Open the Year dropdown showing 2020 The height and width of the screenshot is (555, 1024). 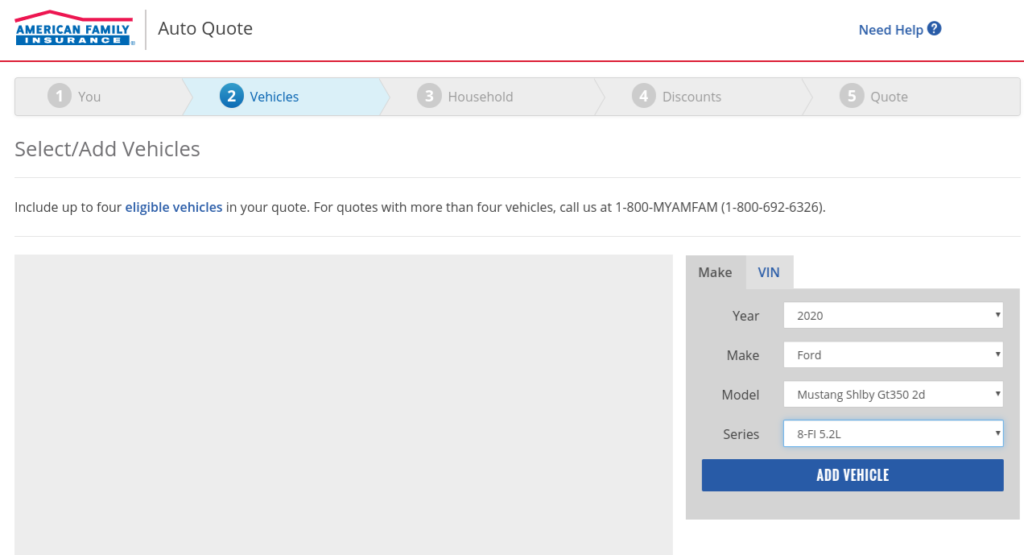[x=893, y=316]
